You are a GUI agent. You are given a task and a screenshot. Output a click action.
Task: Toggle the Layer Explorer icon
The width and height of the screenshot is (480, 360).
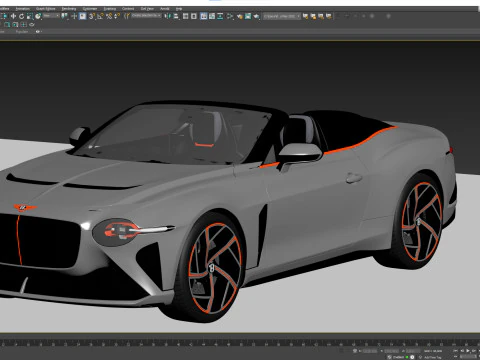click(194, 16)
